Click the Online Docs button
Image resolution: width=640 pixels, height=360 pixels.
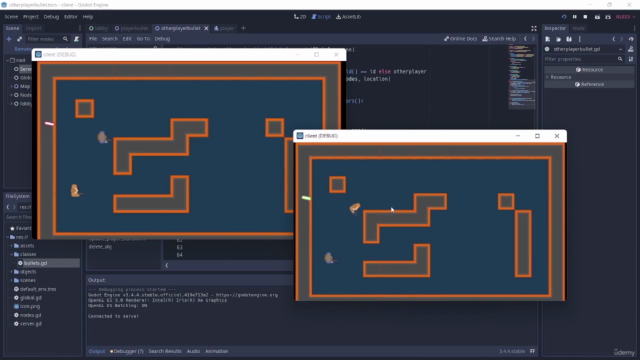click(460, 39)
